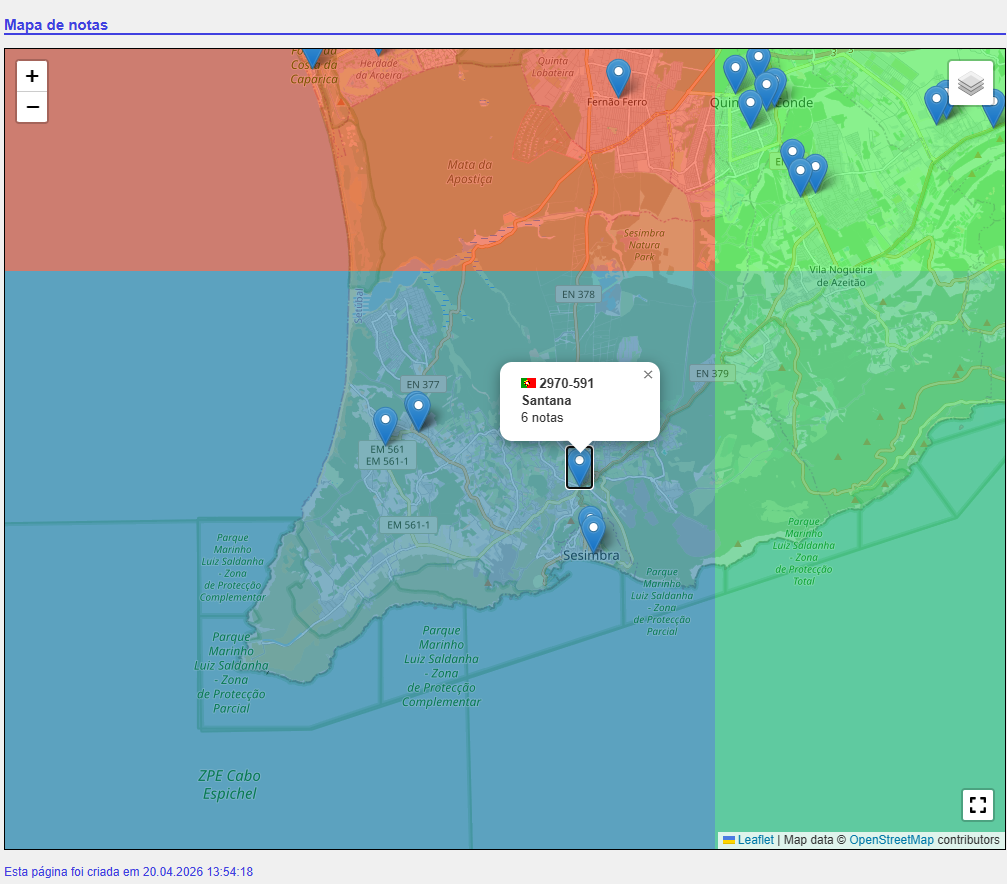Click the Portugal flag in popup
1007x884 pixels.
529,384
